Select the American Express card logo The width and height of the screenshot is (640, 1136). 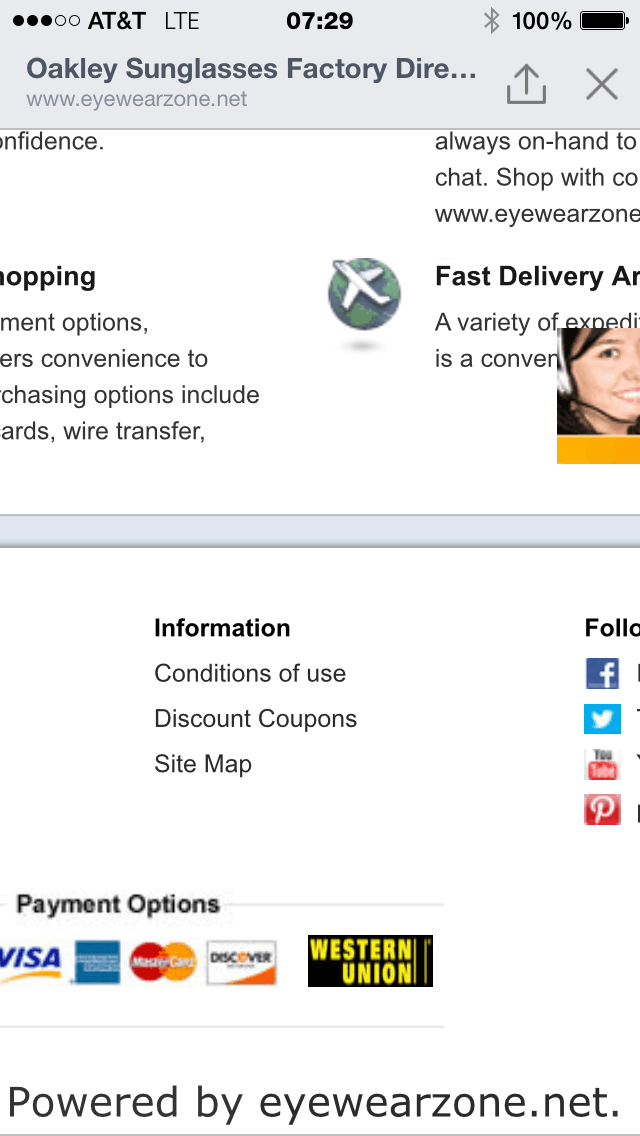pos(97,962)
